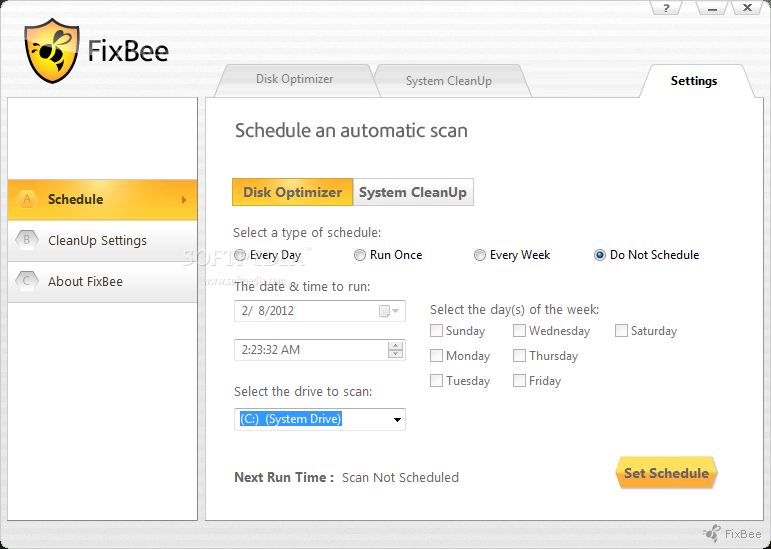
Task: Click the hexagon A icon beside Schedule
Action: (x=27, y=199)
